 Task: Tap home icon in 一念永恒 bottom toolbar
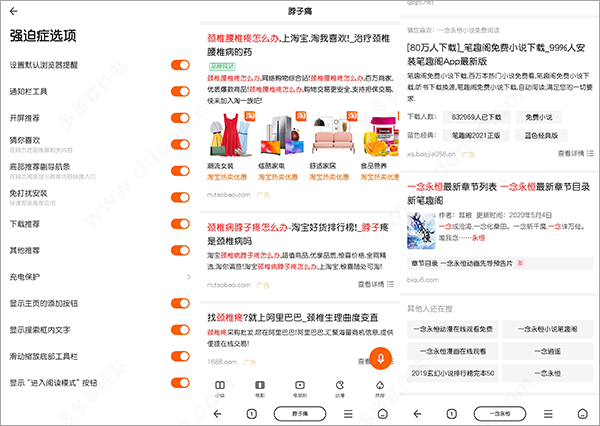[x=582, y=414]
